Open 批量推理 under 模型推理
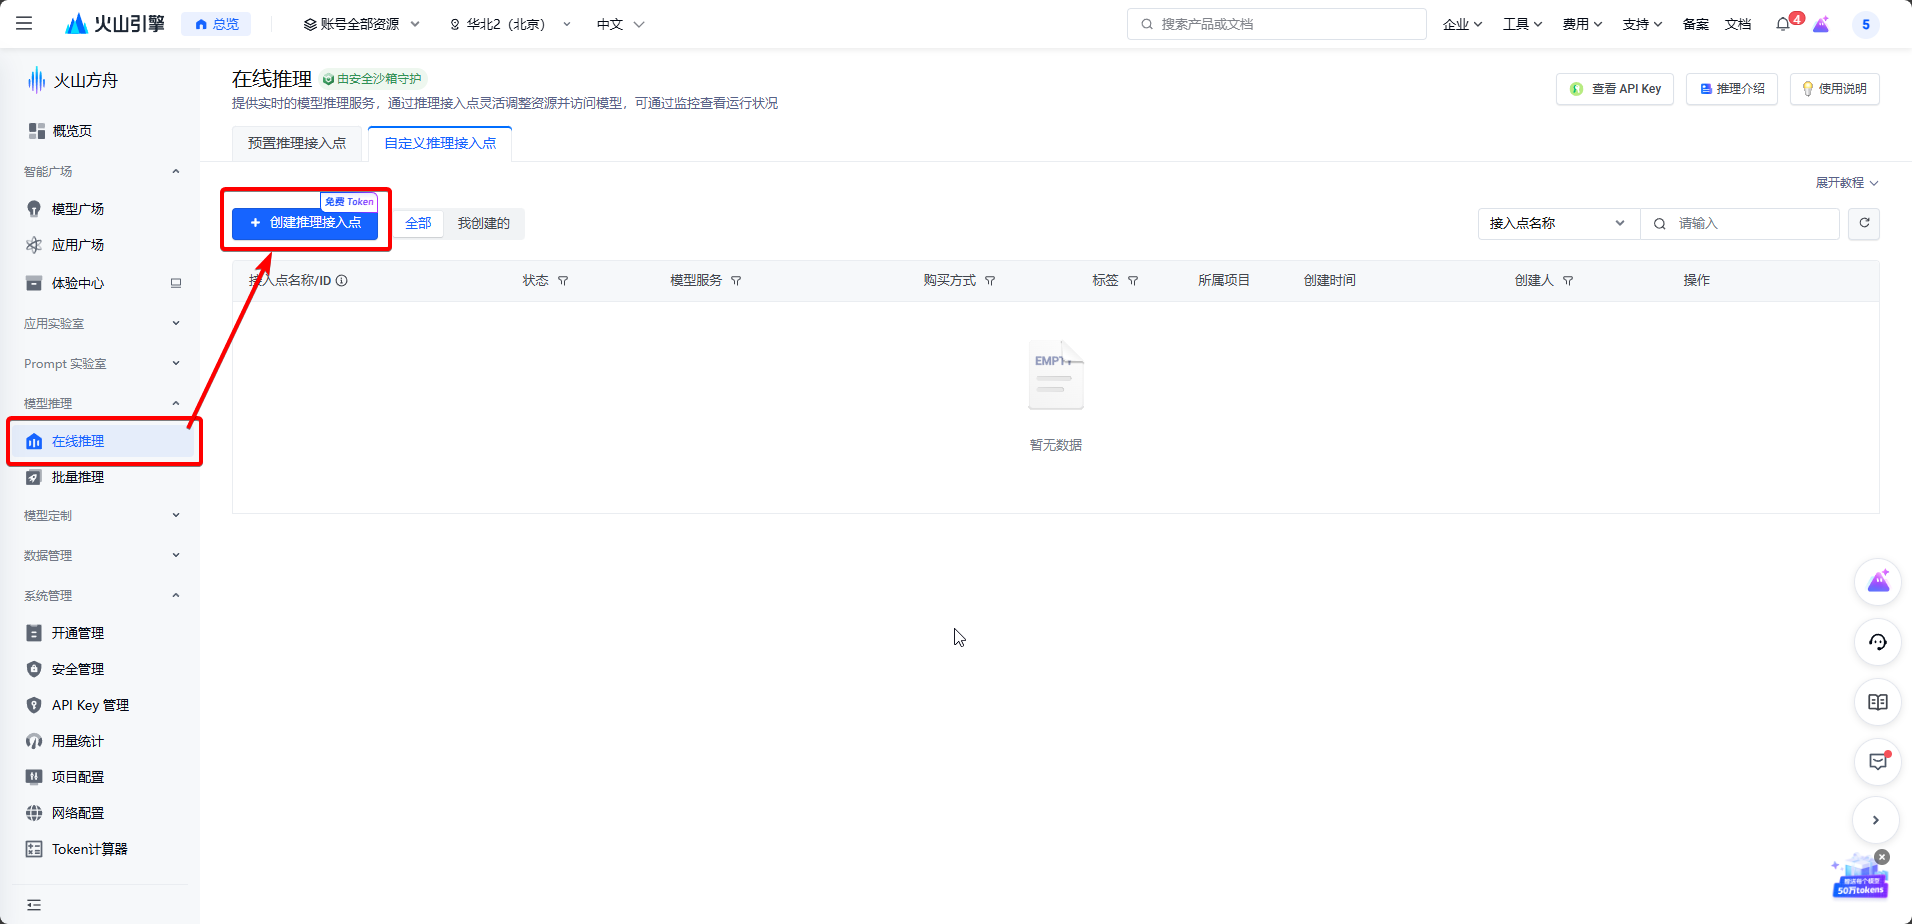Viewport: 1912px width, 924px height. tap(78, 477)
